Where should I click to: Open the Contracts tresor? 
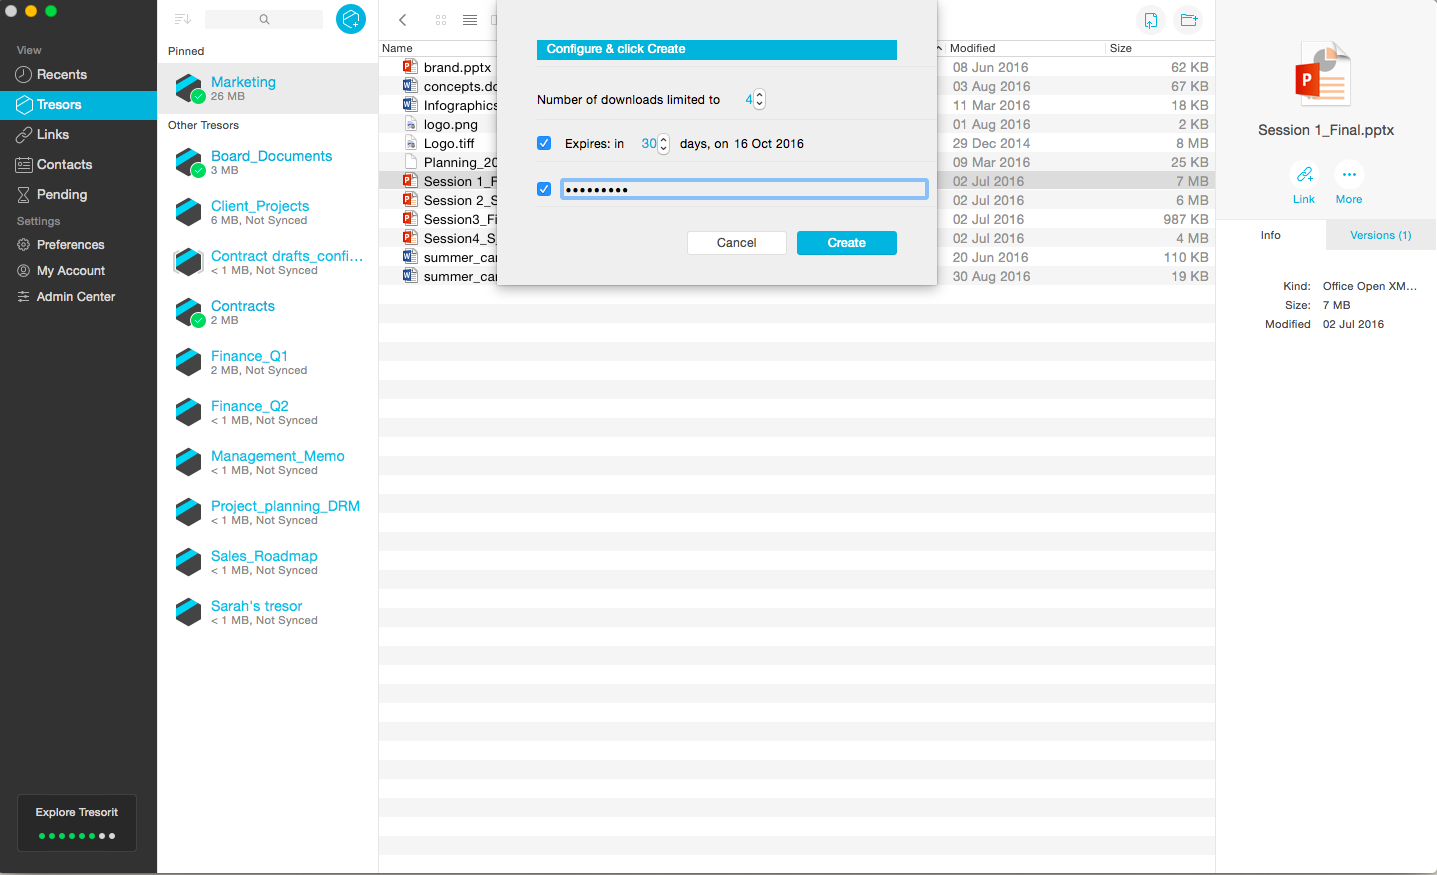tap(268, 312)
